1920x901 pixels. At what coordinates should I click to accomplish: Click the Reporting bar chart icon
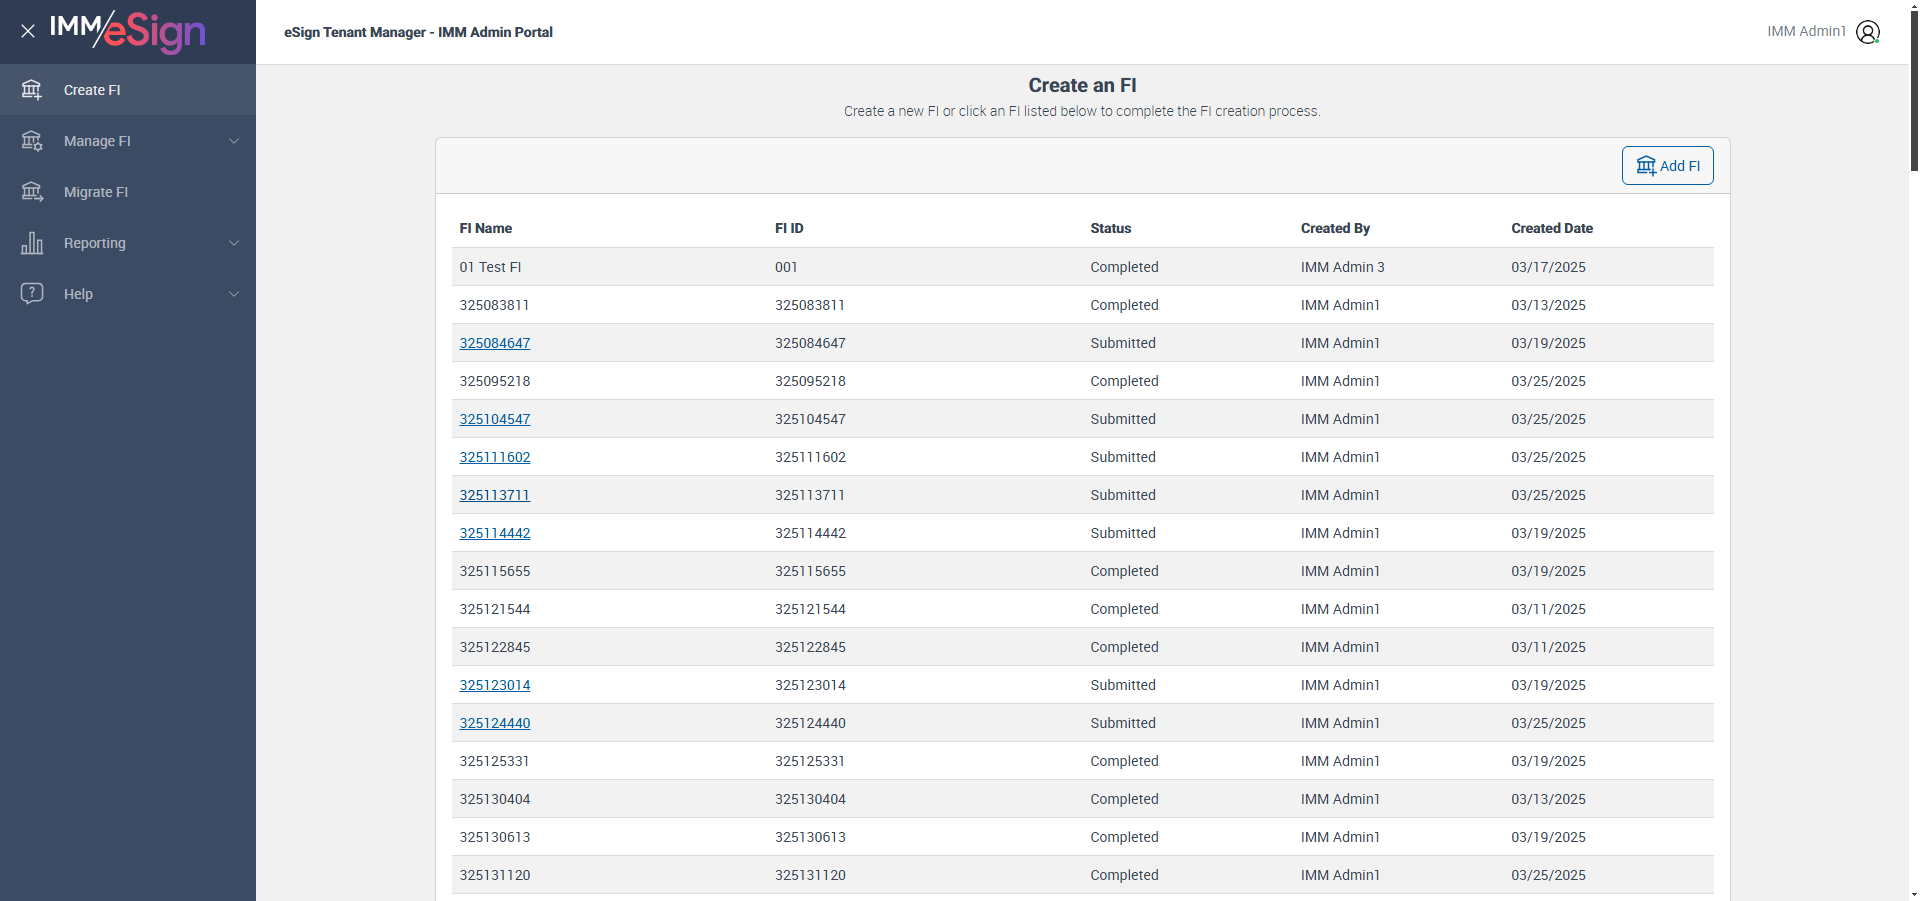(32, 243)
